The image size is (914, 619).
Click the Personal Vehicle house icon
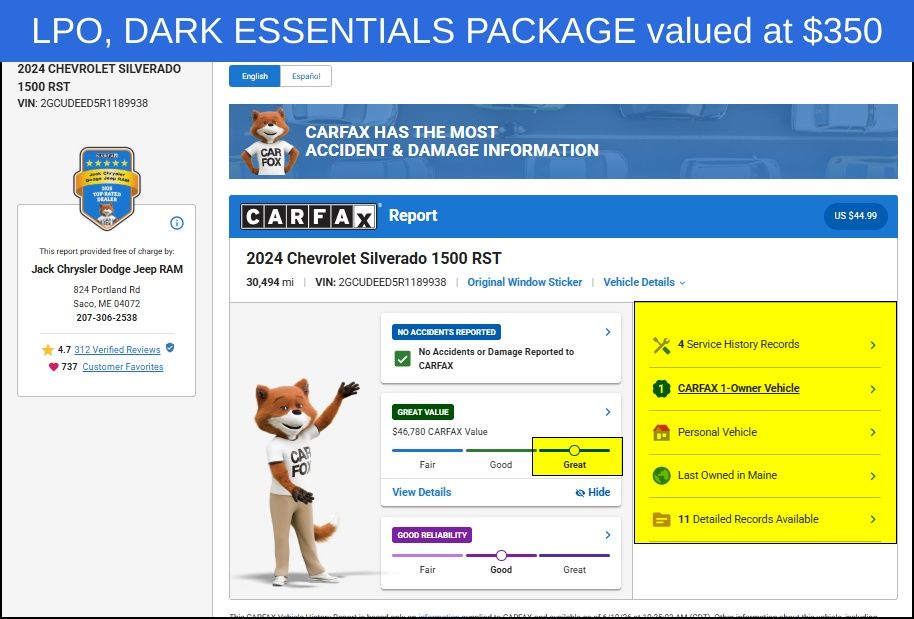(x=662, y=432)
